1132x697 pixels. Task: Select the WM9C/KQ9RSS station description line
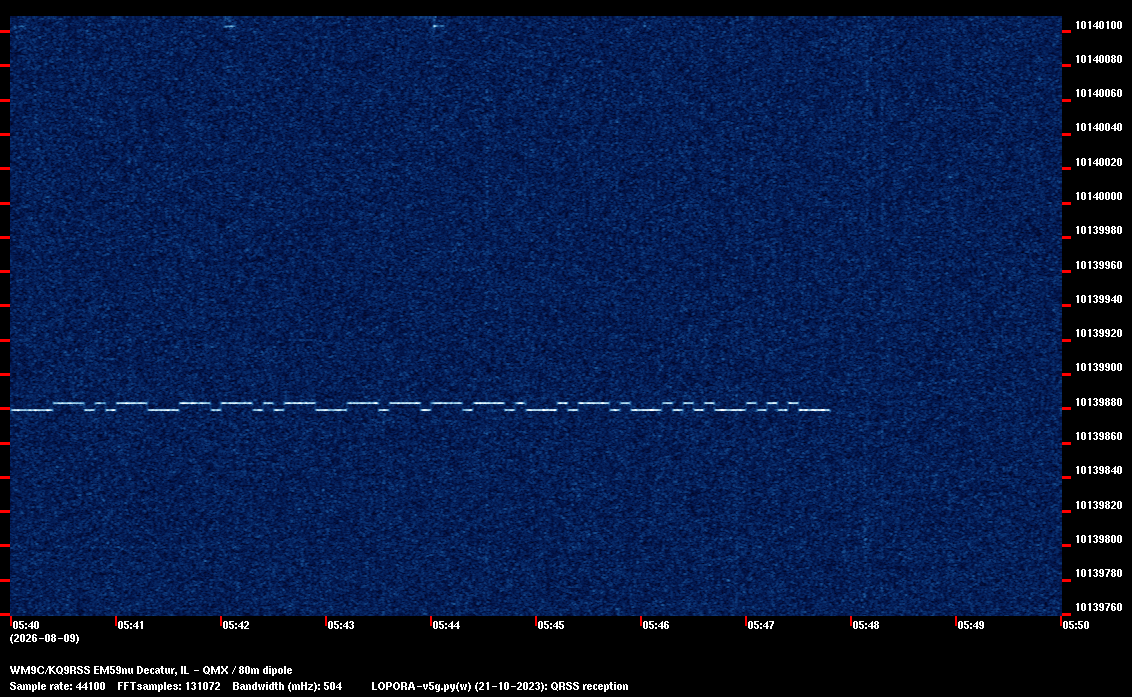[151, 670]
